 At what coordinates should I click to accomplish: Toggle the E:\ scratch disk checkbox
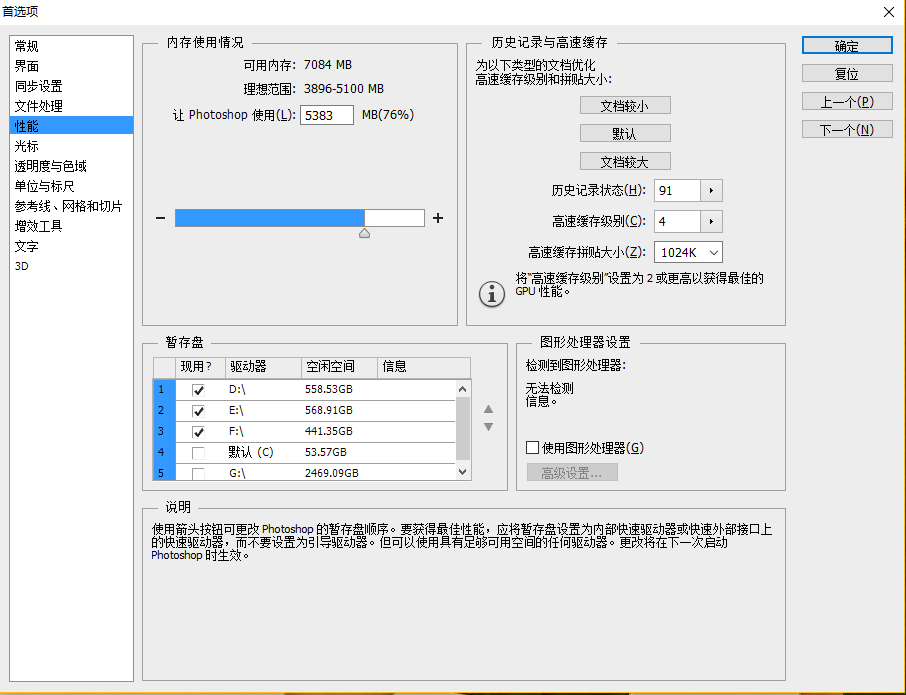198,411
